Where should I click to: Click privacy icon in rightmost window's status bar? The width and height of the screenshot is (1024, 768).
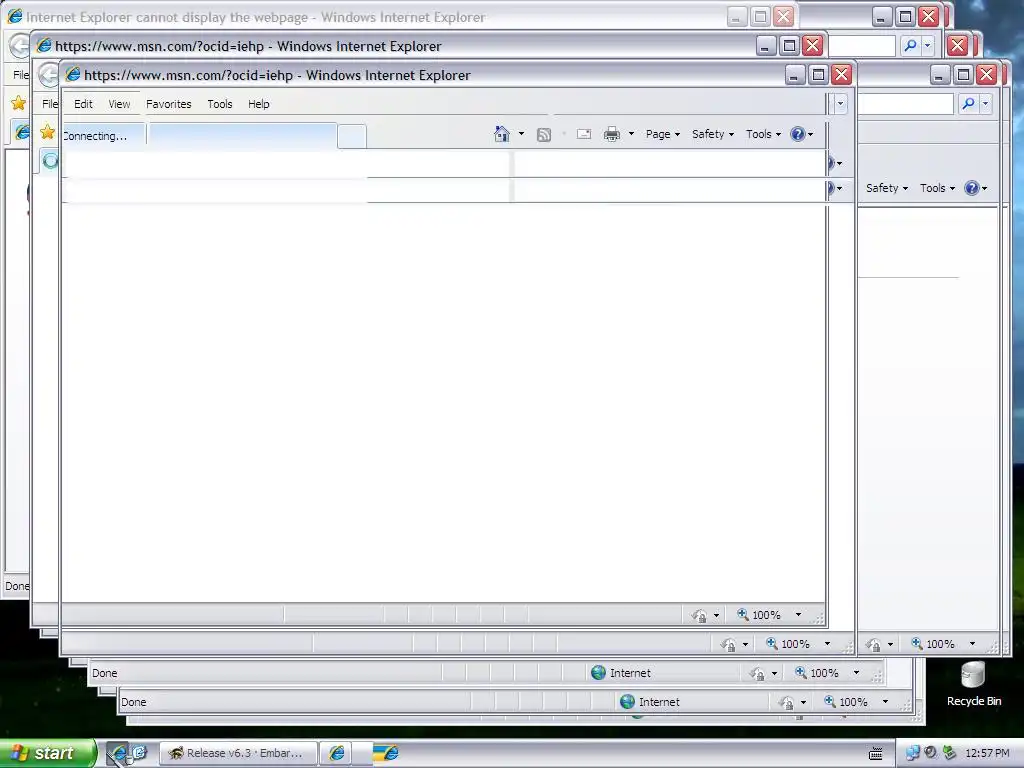(x=873, y=645)
